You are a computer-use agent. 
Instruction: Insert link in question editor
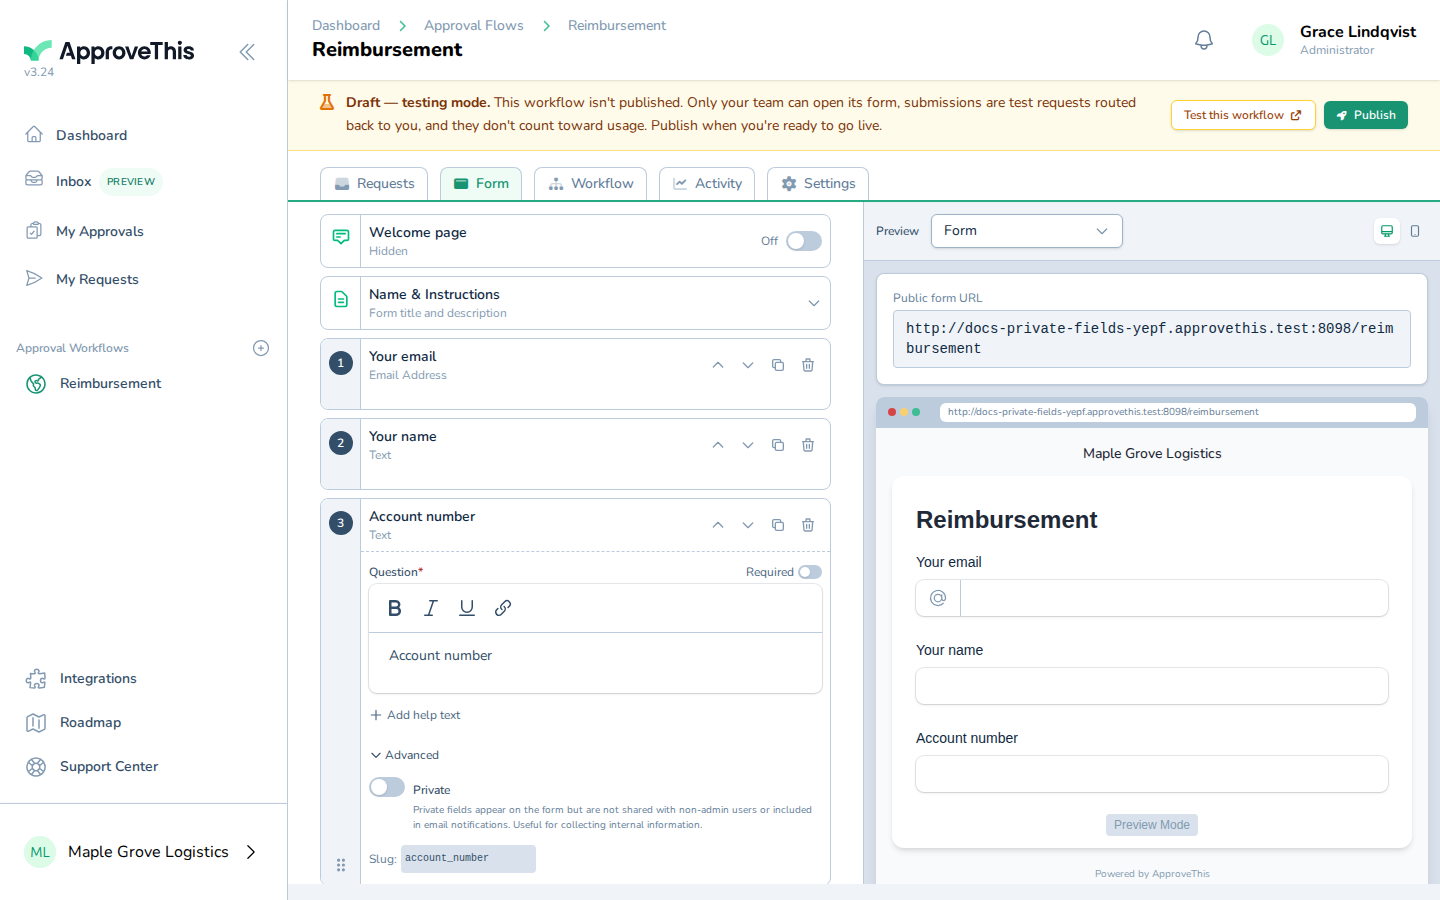(x=503, y=608)
